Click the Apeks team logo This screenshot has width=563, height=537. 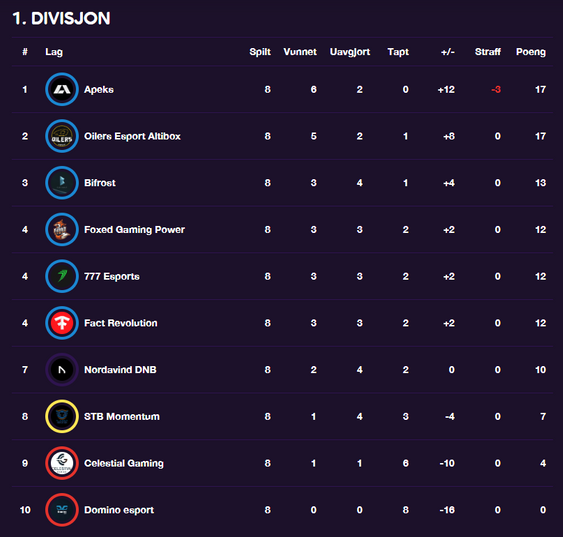pos(62,89)
